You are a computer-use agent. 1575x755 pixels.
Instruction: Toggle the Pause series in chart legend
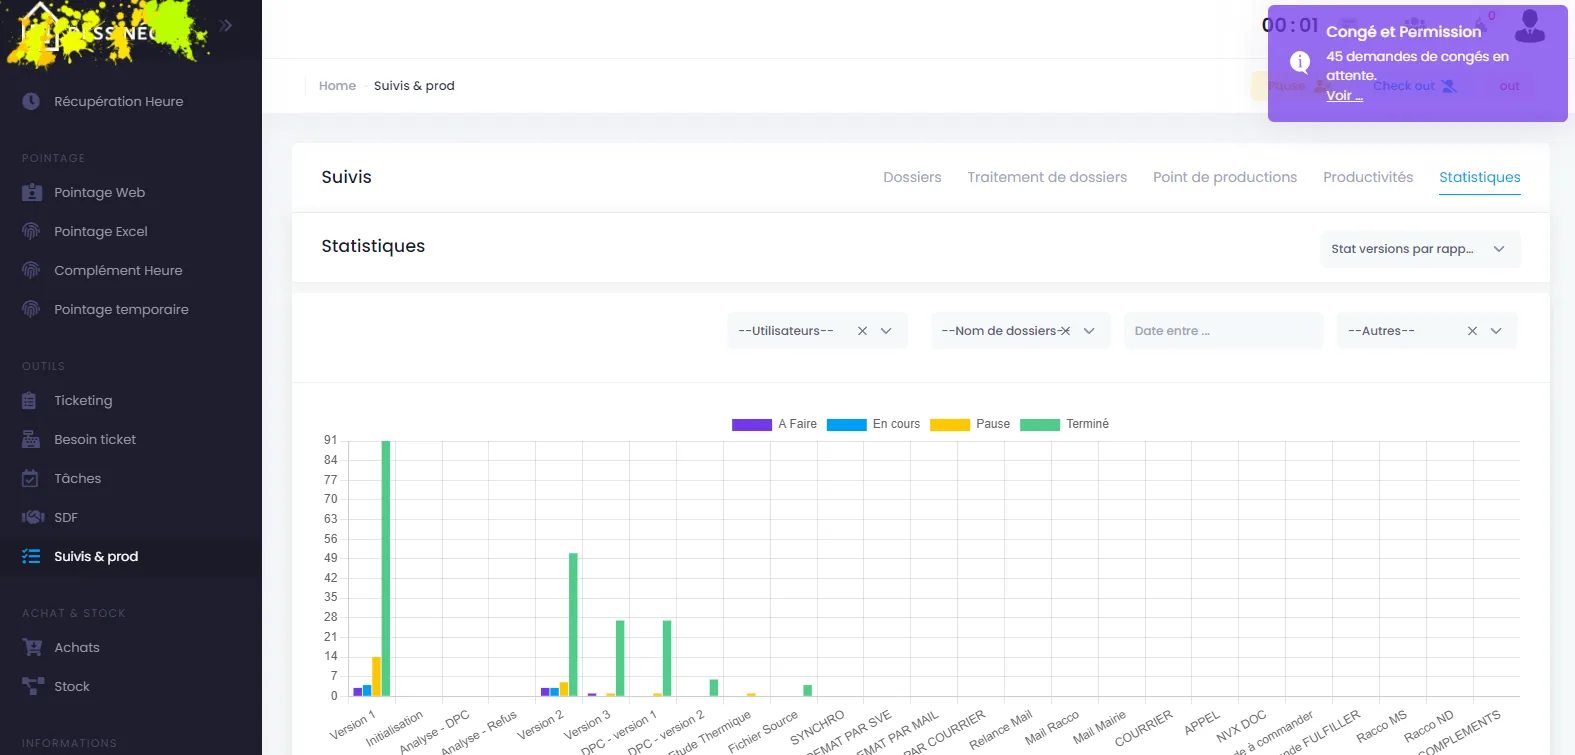[x=970, y=424]
